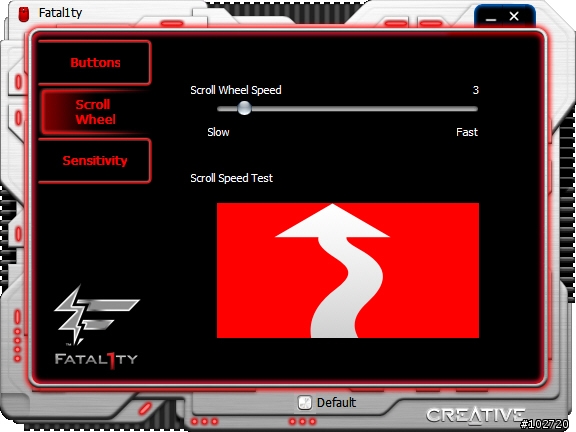Switch to the Sensitivity tab

[x=94, y=161]
